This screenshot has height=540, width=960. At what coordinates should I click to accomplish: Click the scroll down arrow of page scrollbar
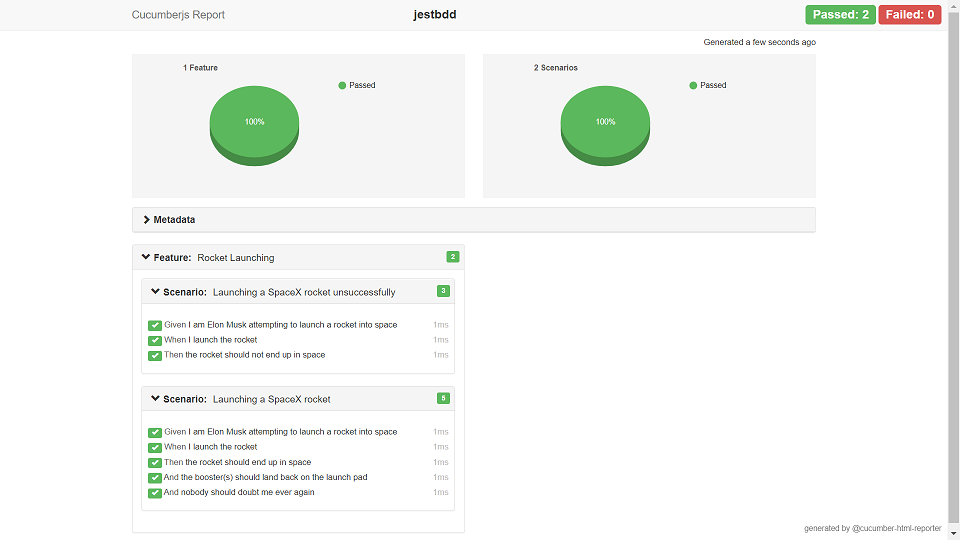tap(954, 534)
